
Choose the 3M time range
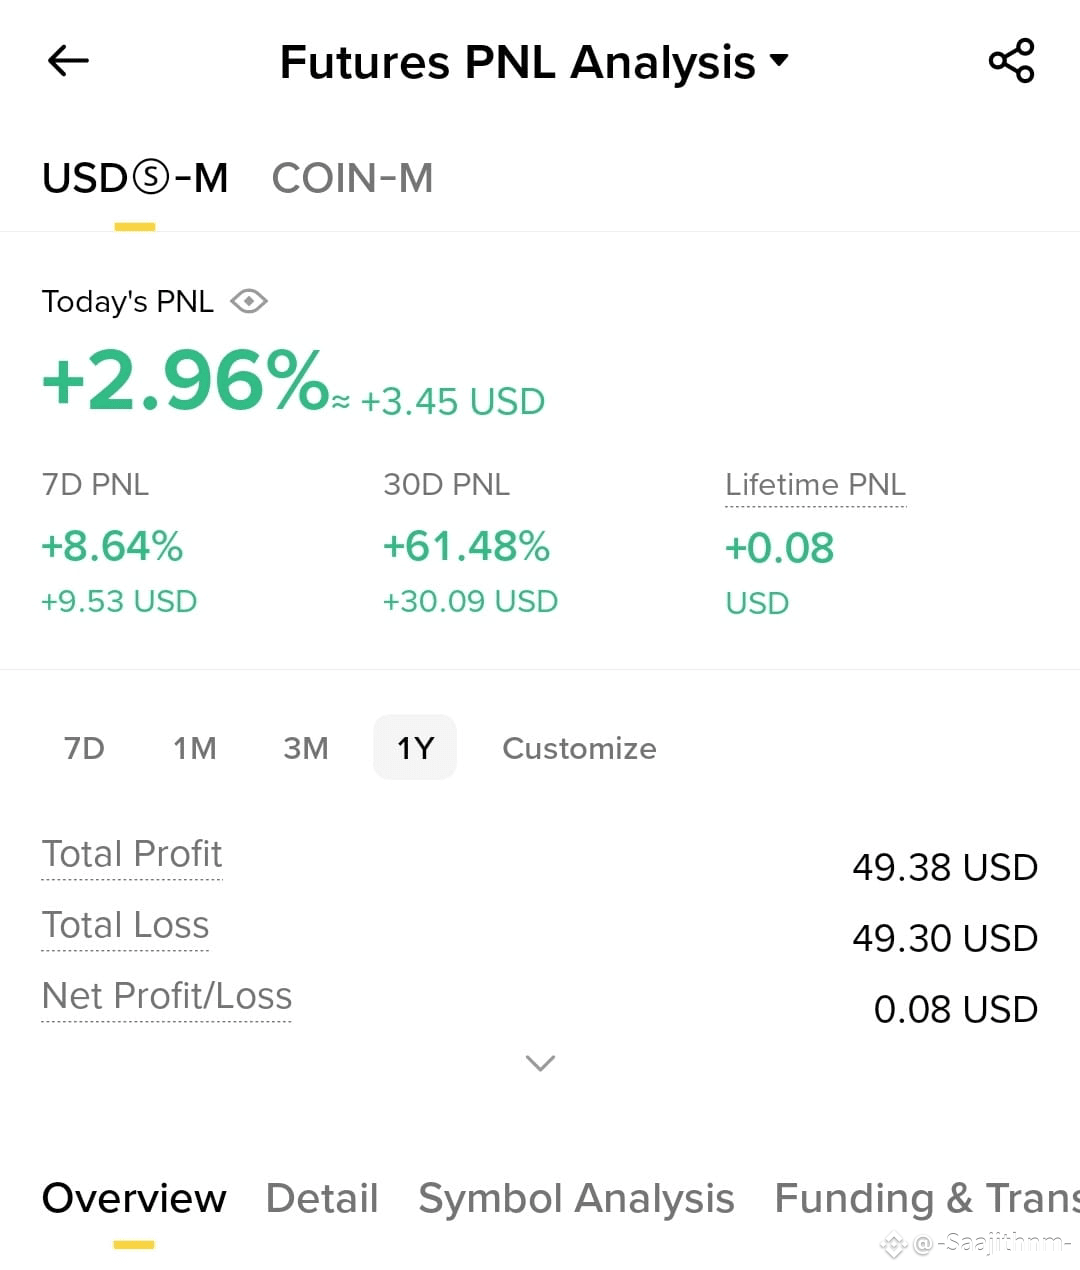306,748
